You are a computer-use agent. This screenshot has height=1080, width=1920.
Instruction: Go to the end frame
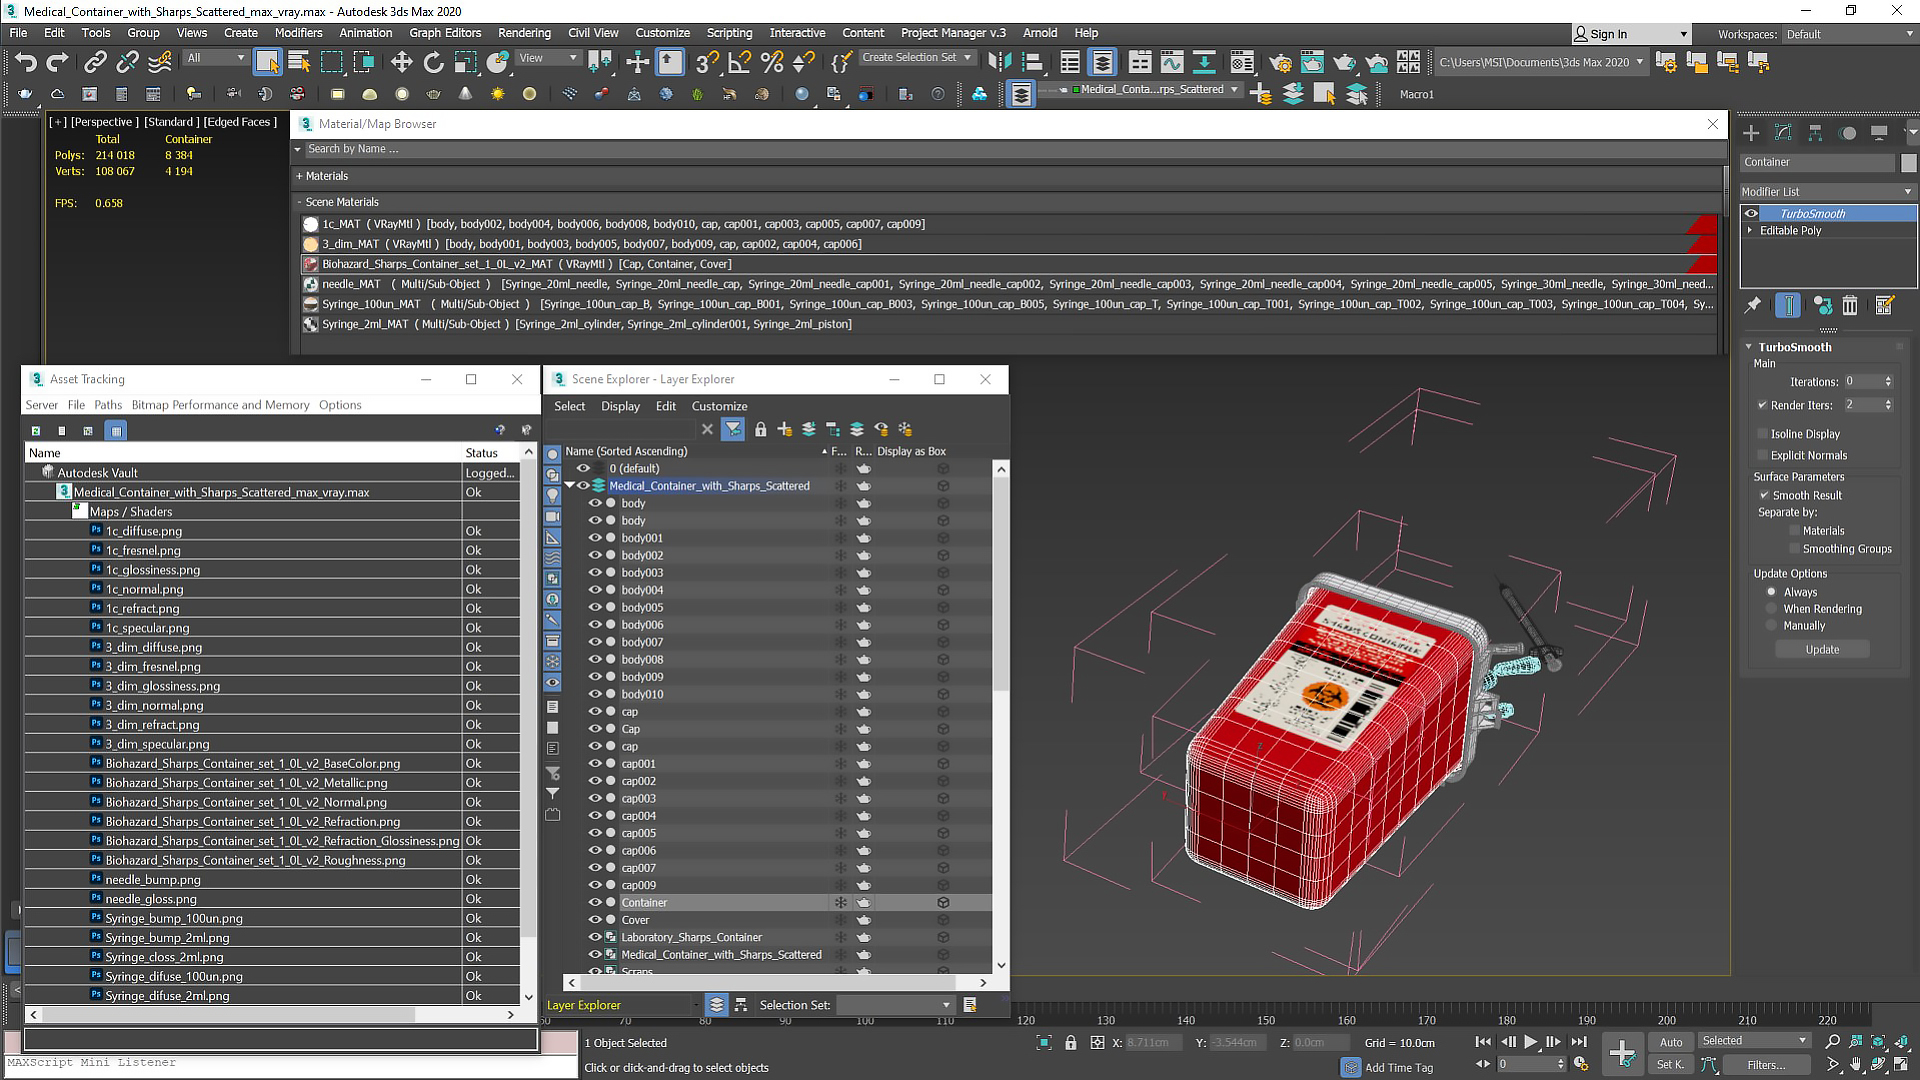[x=1579, y=1042]
